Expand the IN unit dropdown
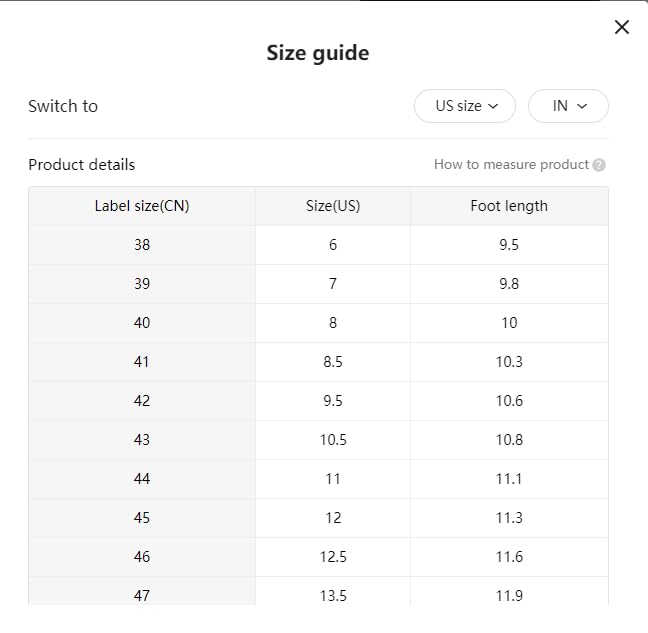The height and width of the screenshot is (633, 648). click(568, 106)
